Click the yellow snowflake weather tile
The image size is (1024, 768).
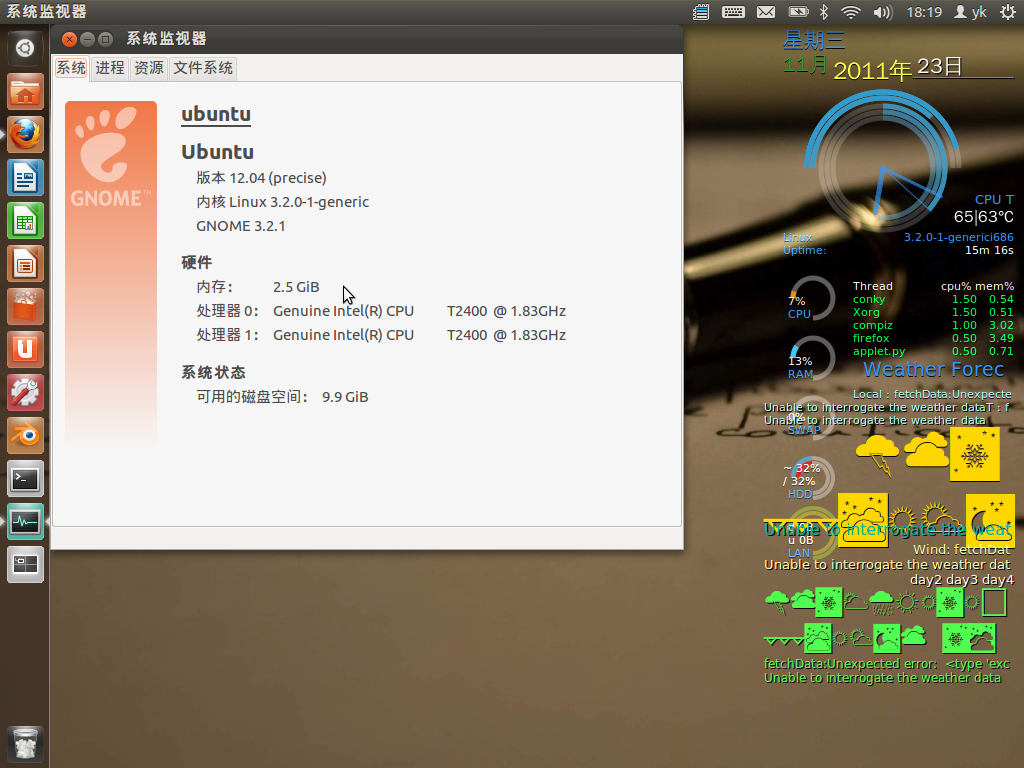[974, 455]
